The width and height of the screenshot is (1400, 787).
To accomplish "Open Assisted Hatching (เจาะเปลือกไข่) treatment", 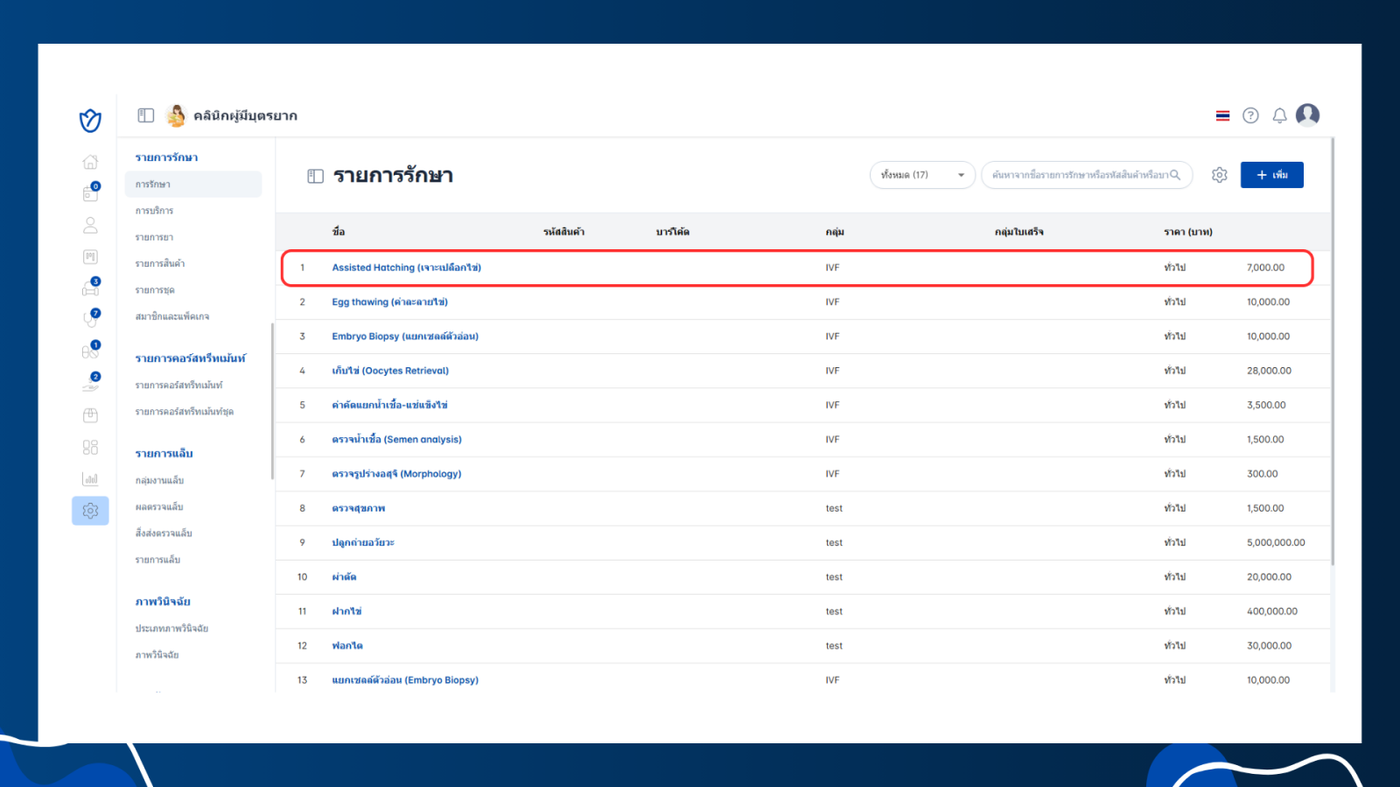I will click(407, 268).
